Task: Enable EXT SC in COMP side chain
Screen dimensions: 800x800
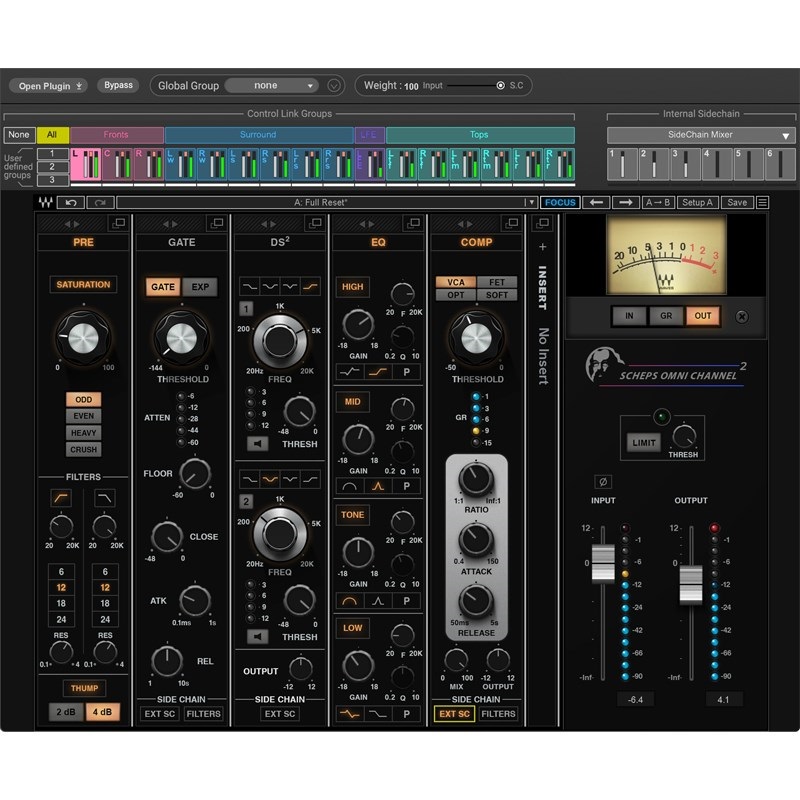Action: pos(454,714)
